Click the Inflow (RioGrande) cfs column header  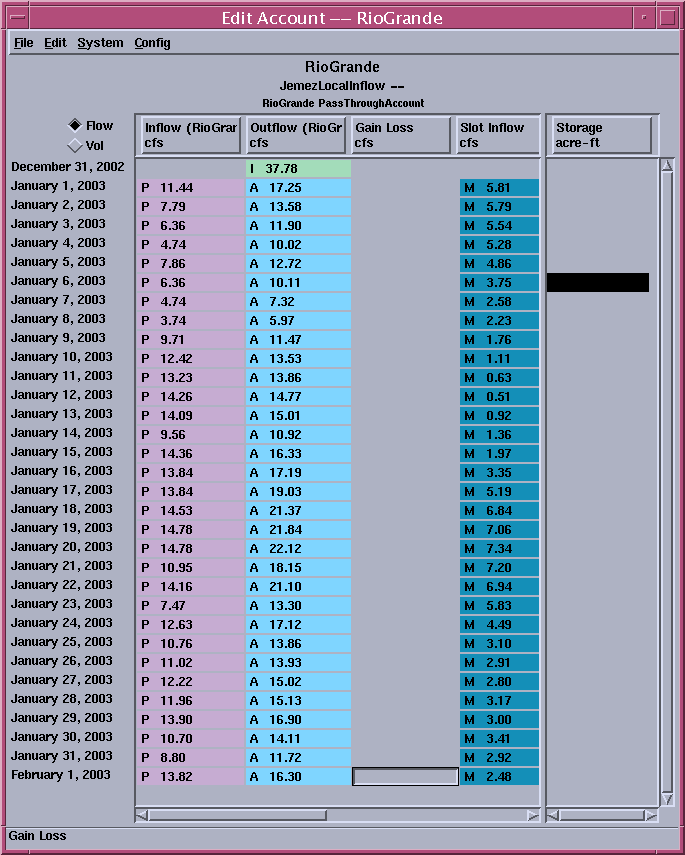(190, 135)
